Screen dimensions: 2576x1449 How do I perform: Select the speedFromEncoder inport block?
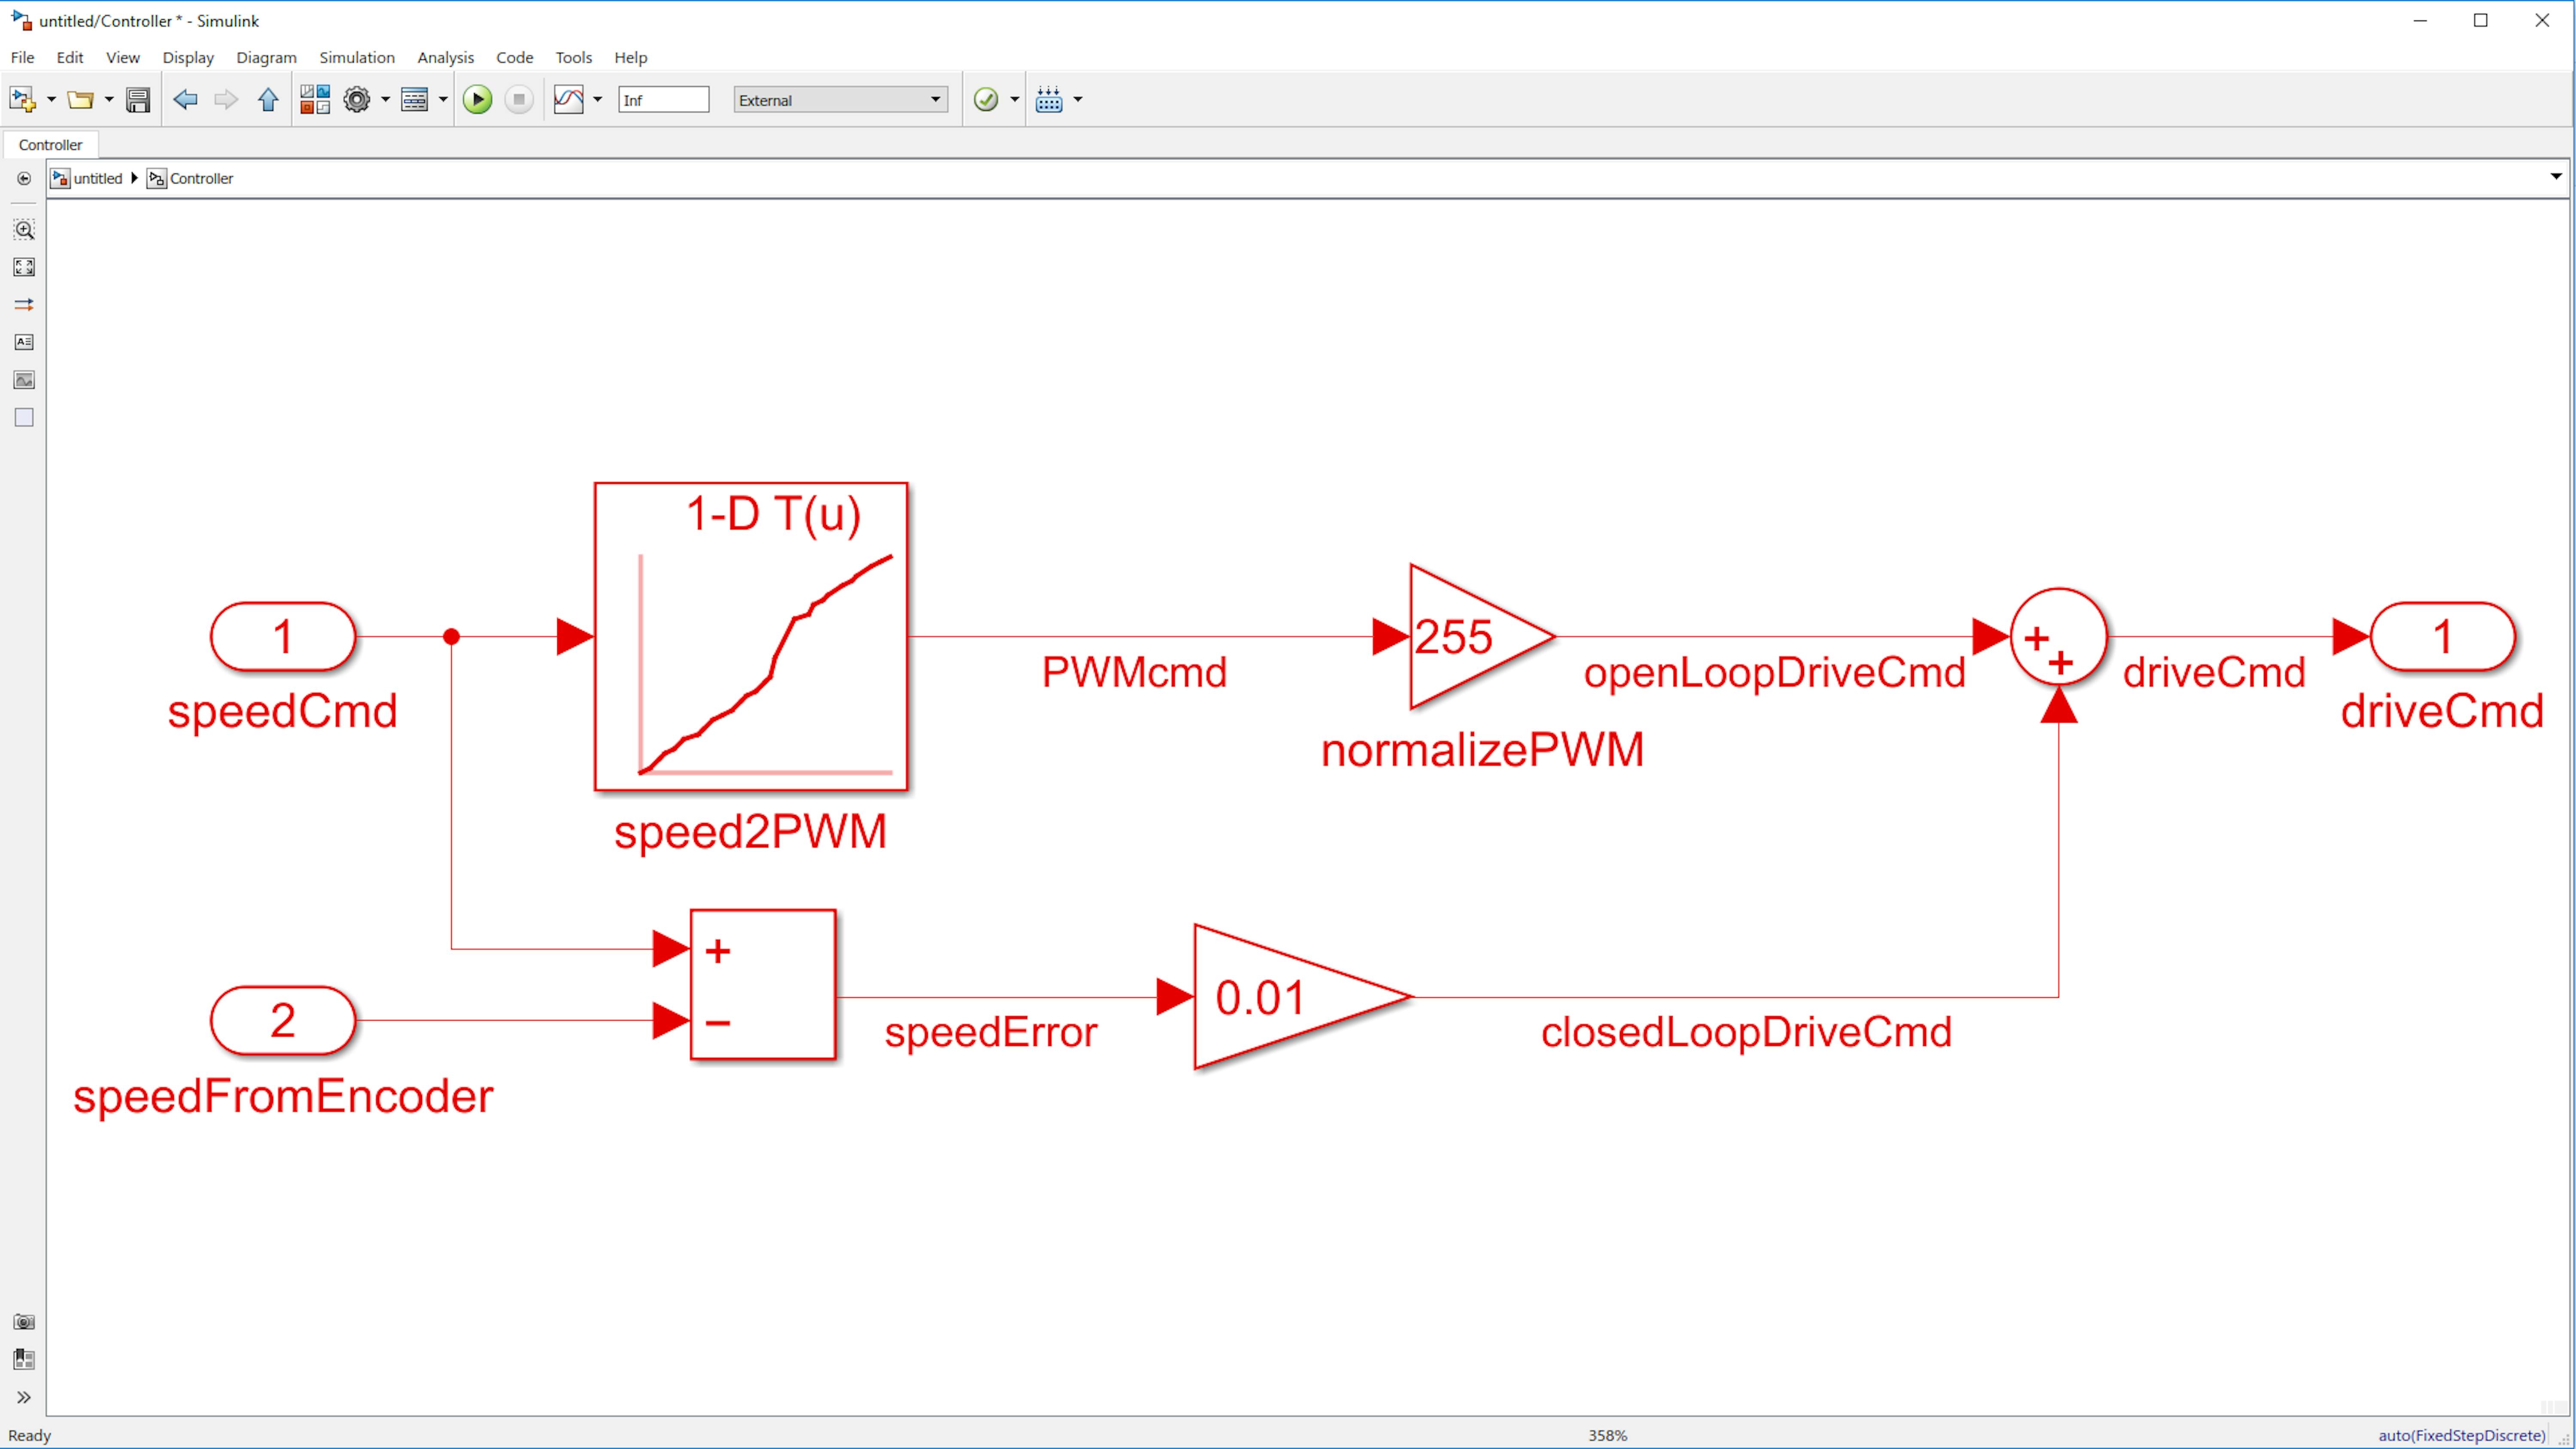283,1020
